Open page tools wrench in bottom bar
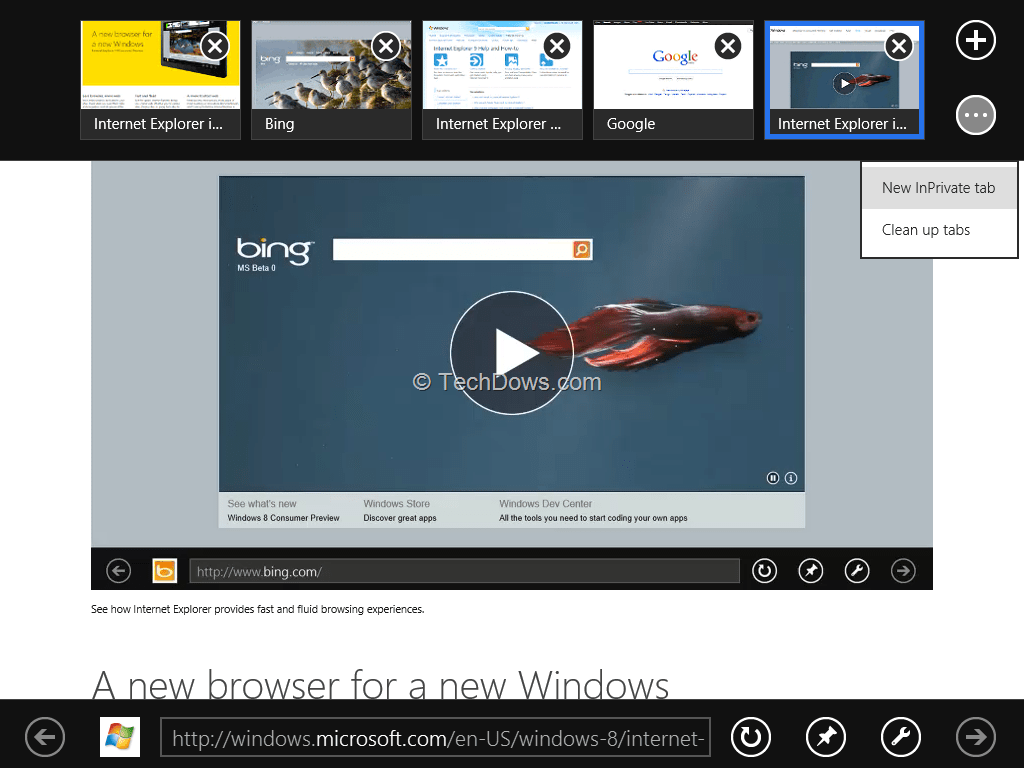This screenshot has height=768, width=1024. pyautogui.click(x=901, y=737)
